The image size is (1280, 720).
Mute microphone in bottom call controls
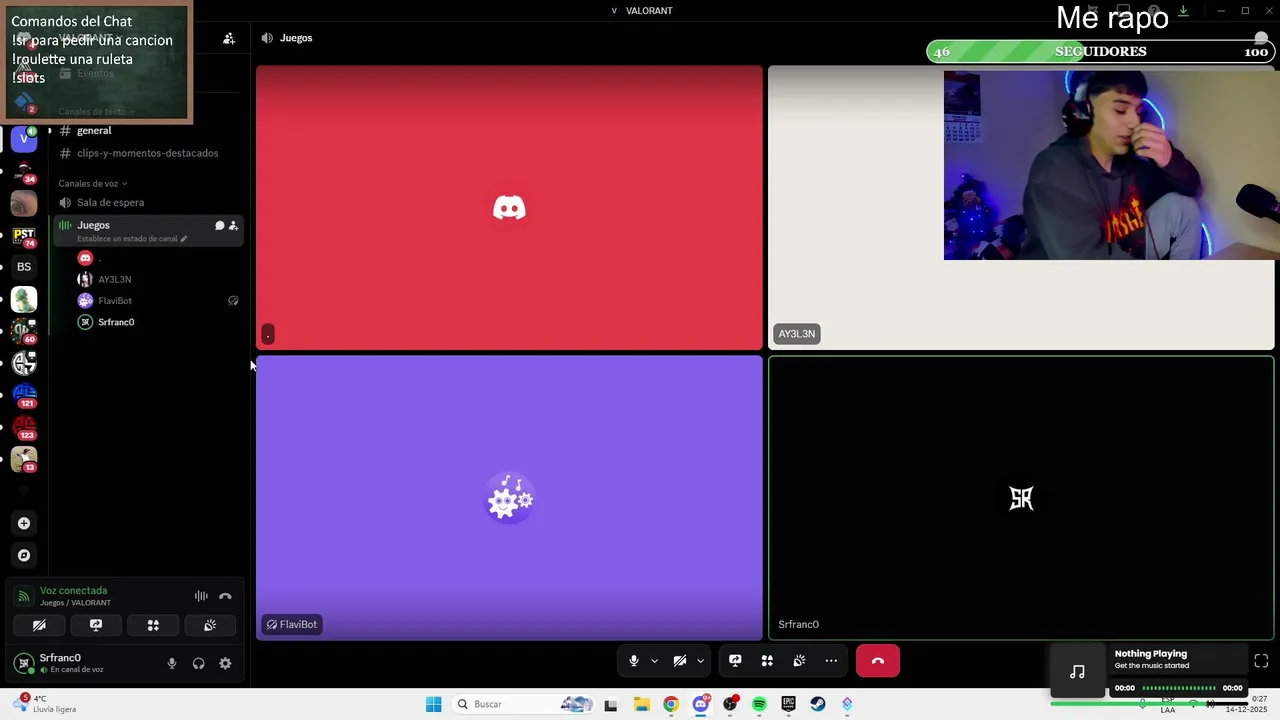633,661
